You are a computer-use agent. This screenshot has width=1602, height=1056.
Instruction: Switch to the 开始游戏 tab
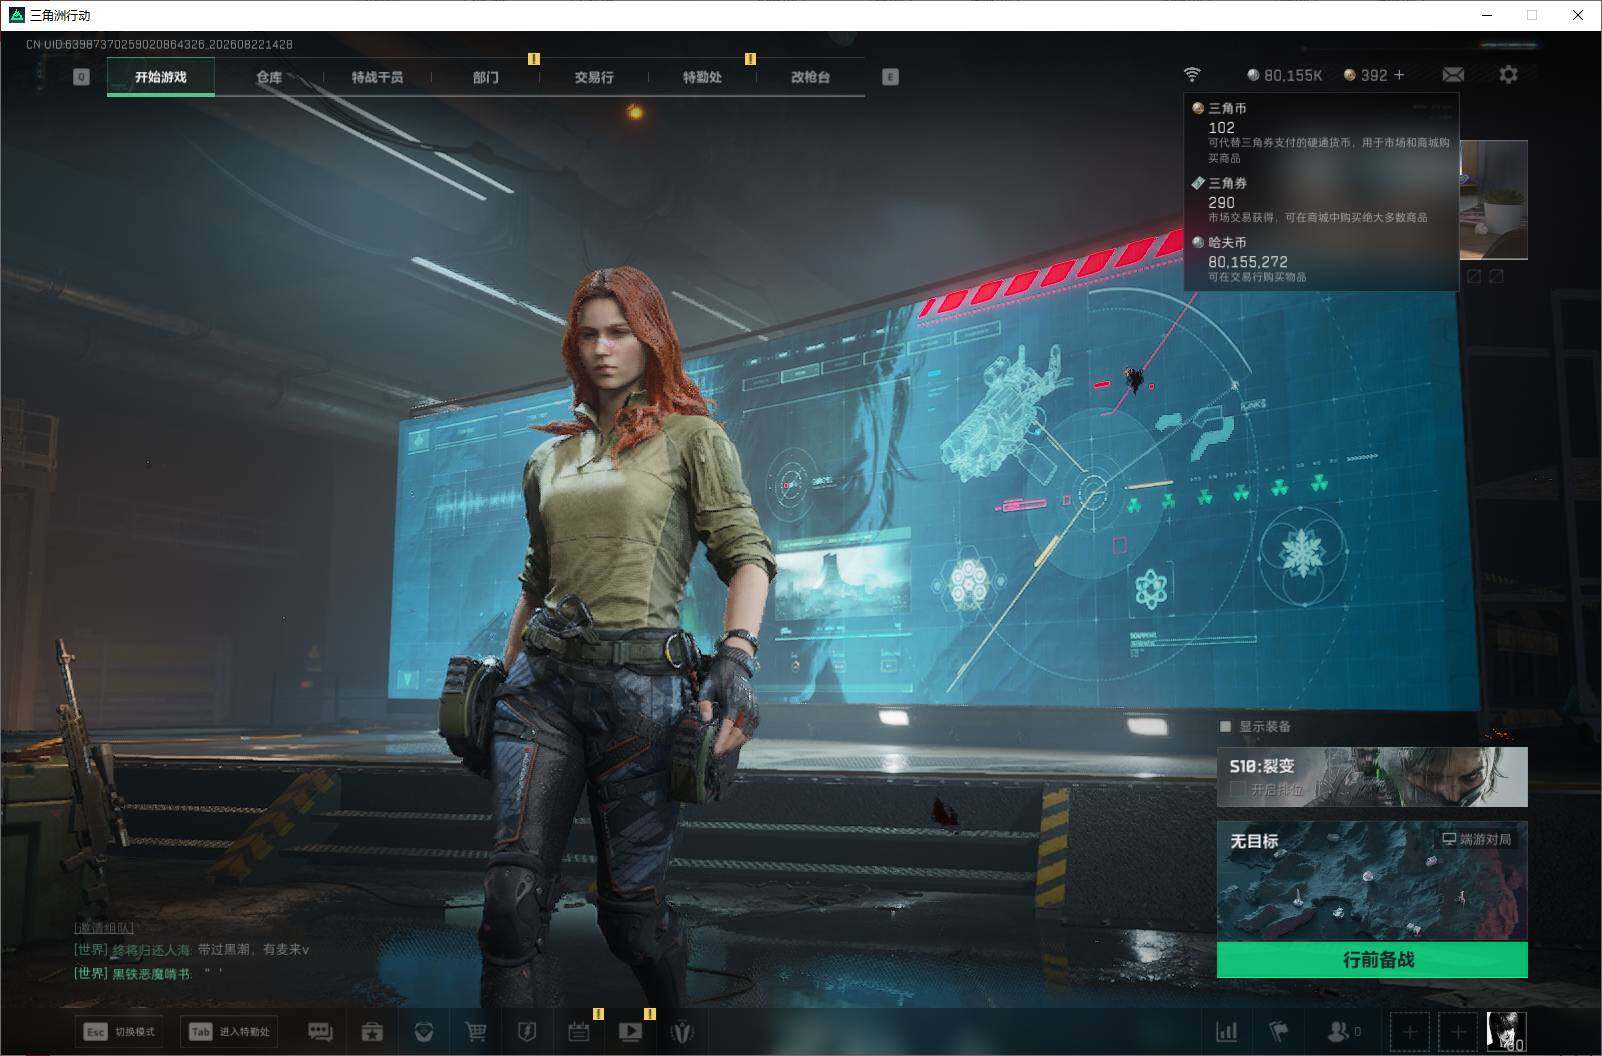(161, 77)
